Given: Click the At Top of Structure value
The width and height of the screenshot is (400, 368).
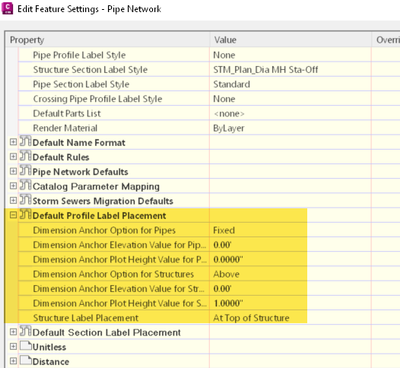Looking at the screenshot, I should (251, 318).
